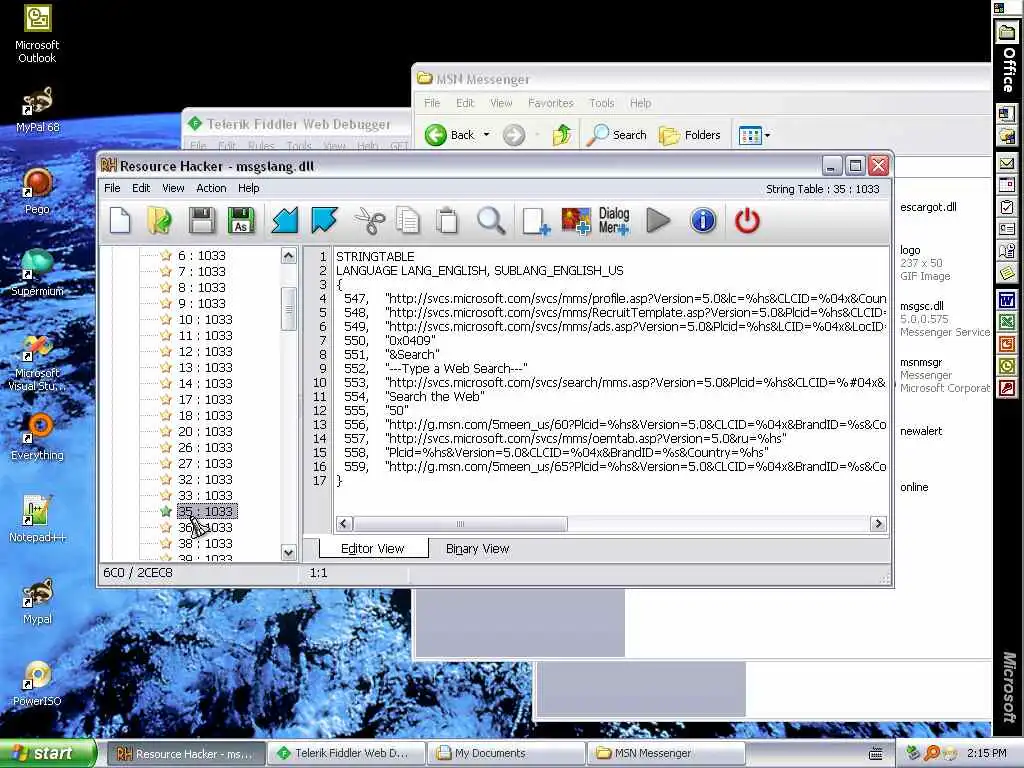Switch to MSN Messenger taskbar button
This screenshot has width=1024, height=768.
tap(666, 753)
